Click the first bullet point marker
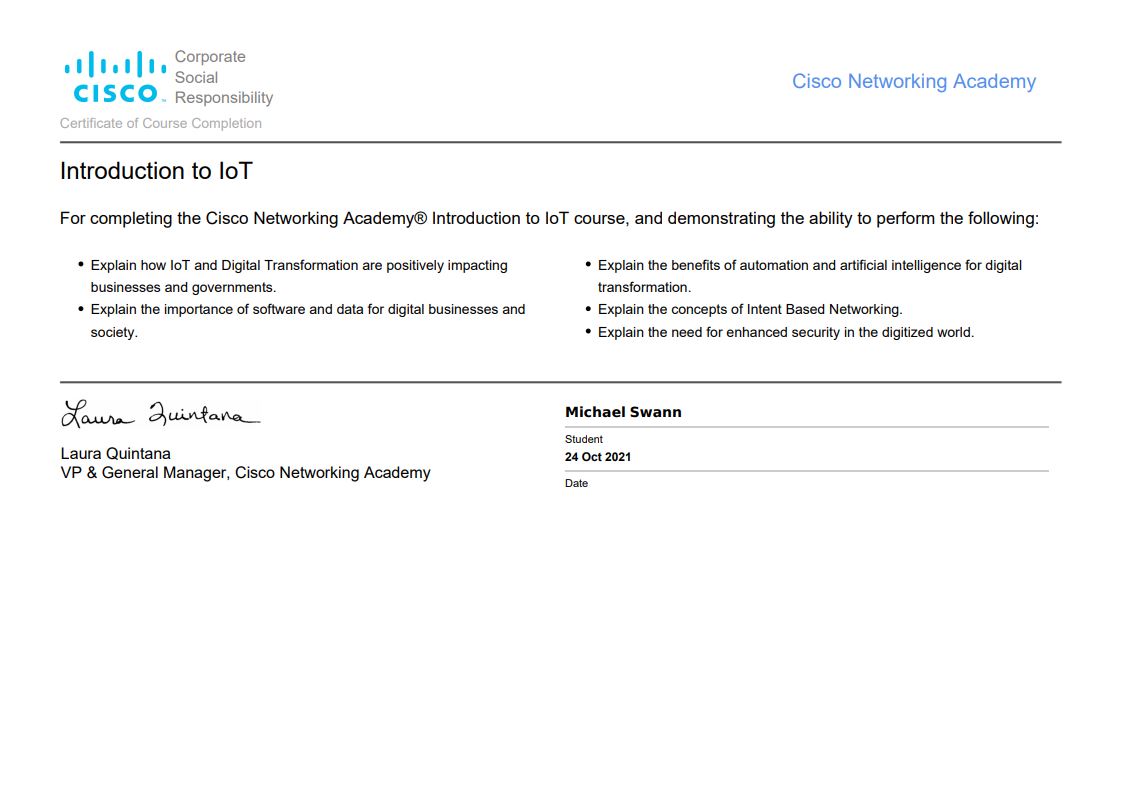The width and height of the screenshot is (1122, 792). point(81,263)
